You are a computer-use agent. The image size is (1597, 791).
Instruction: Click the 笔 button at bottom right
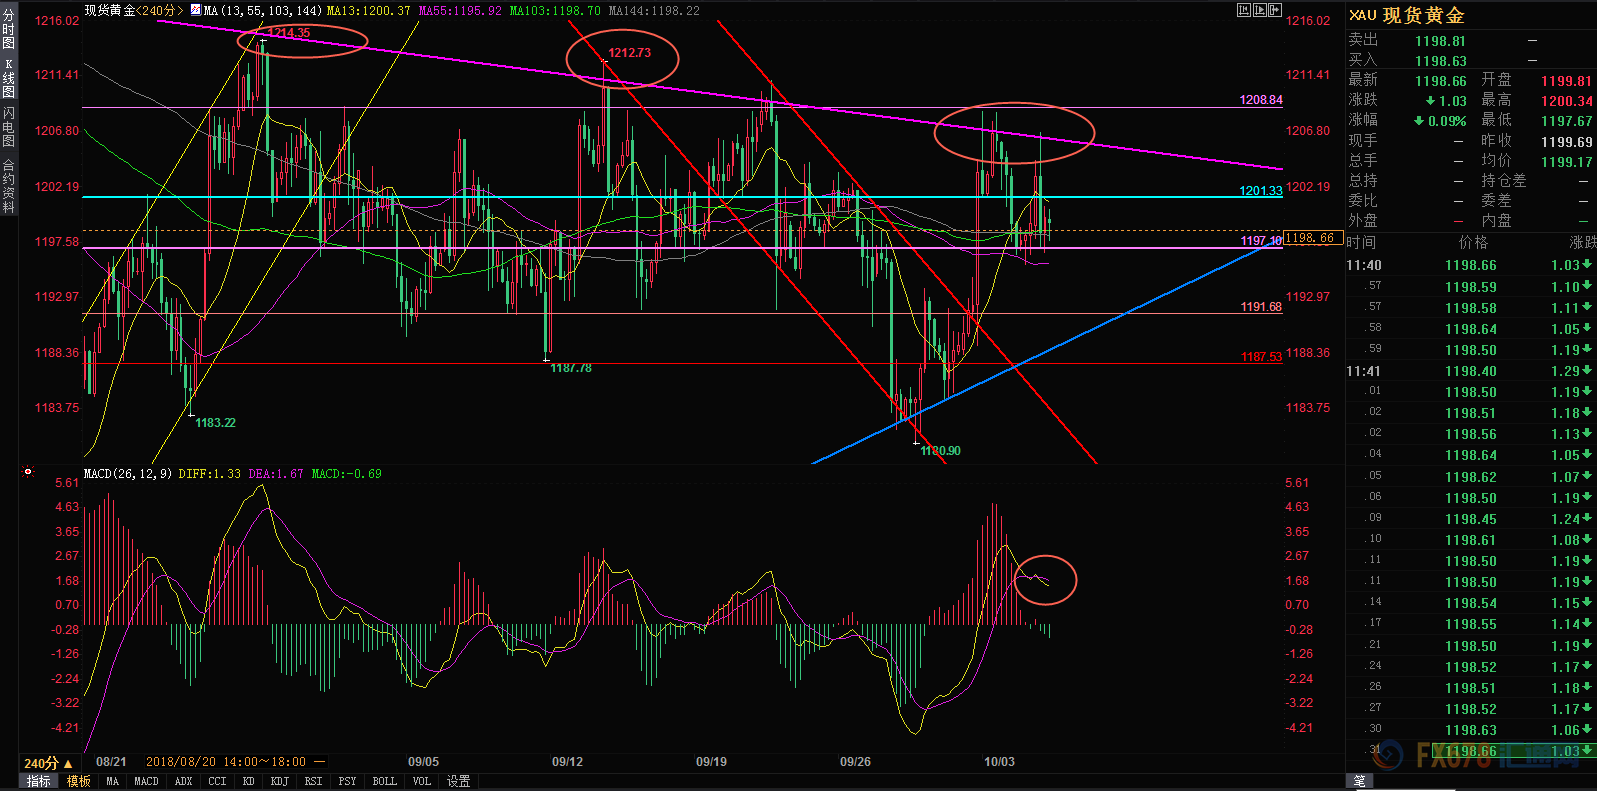click(x=1360, y=781)
